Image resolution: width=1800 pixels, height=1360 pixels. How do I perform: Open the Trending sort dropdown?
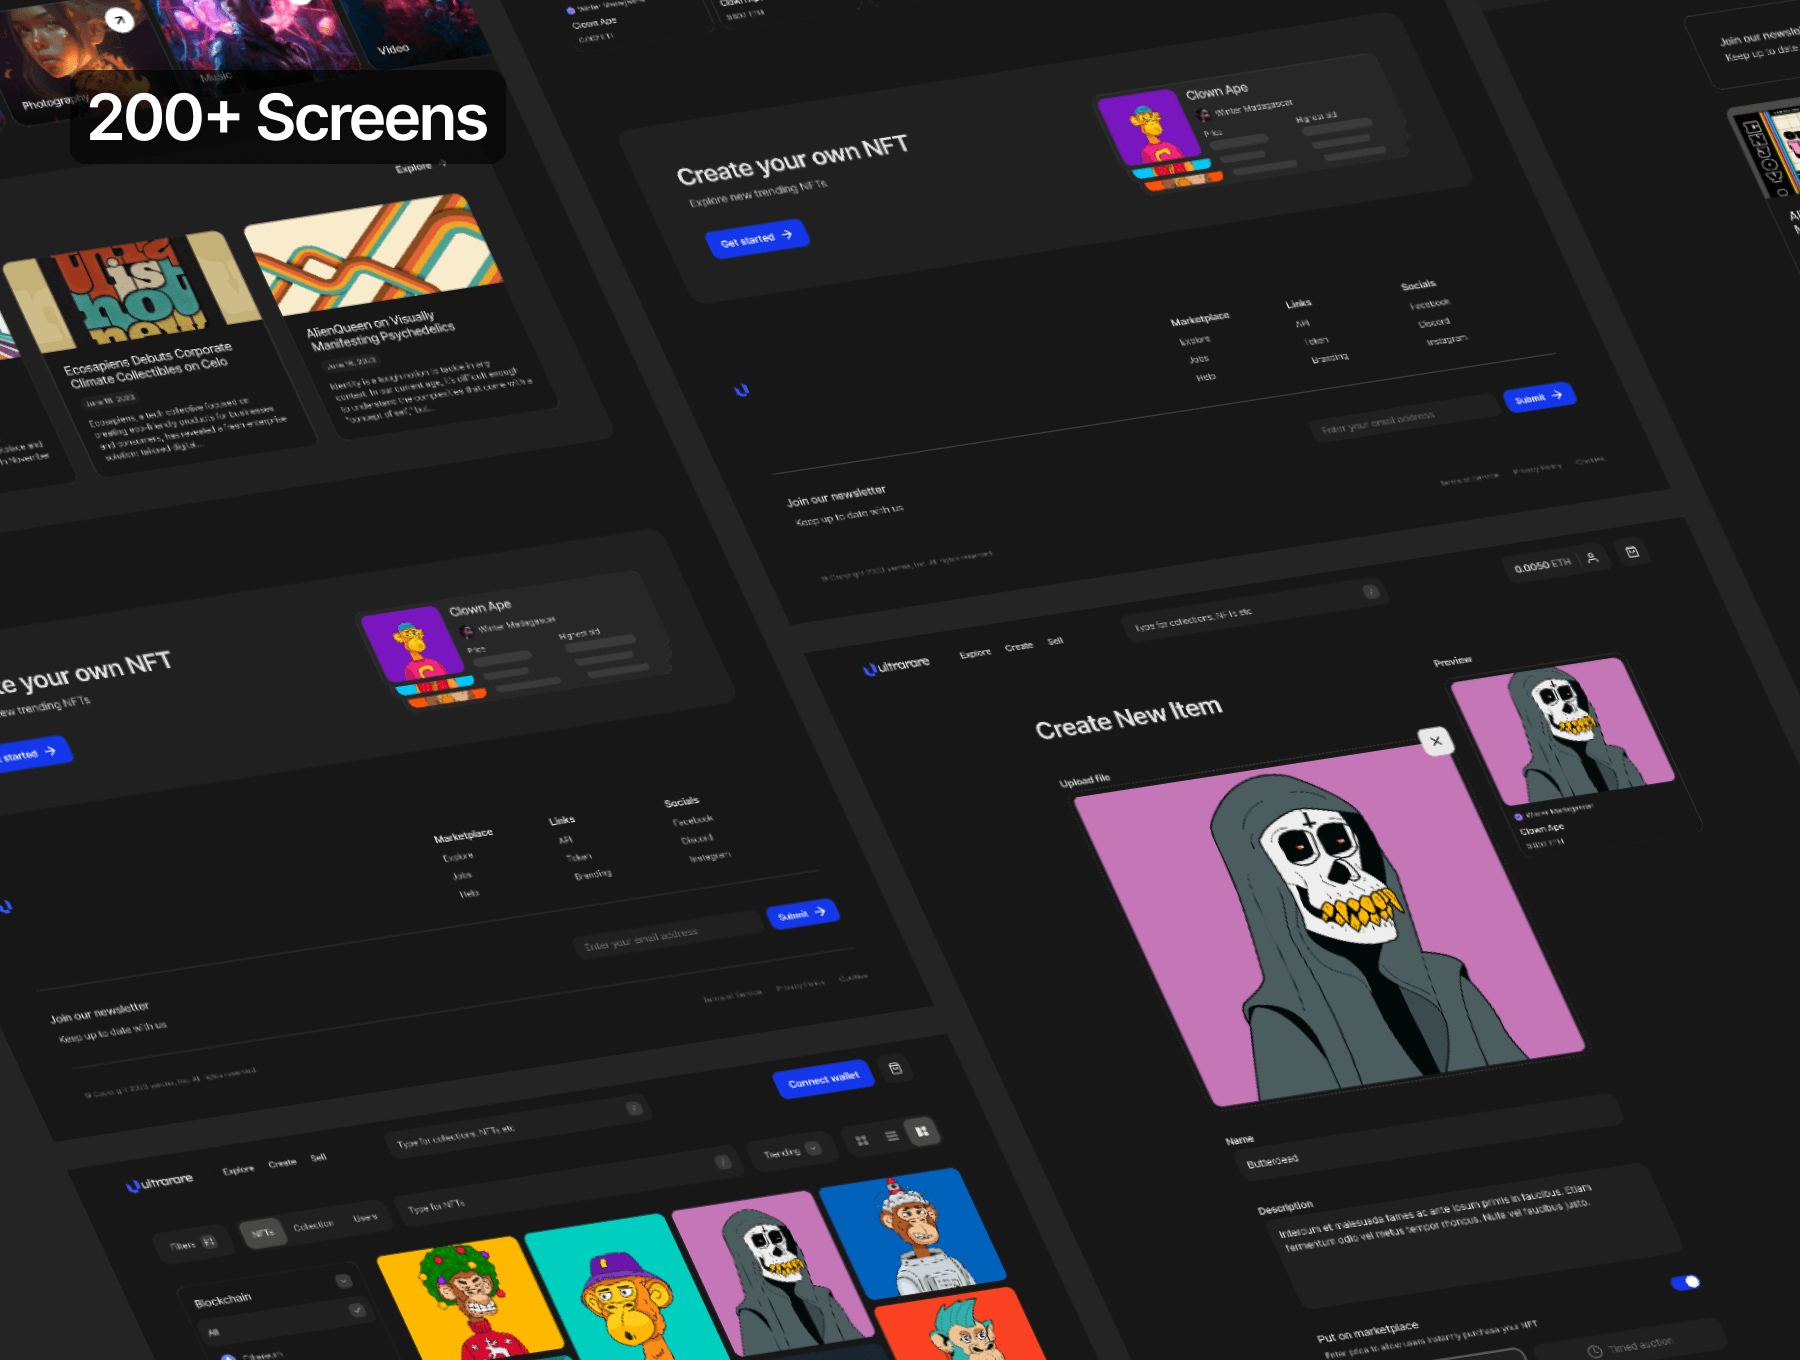point(792,1151)
